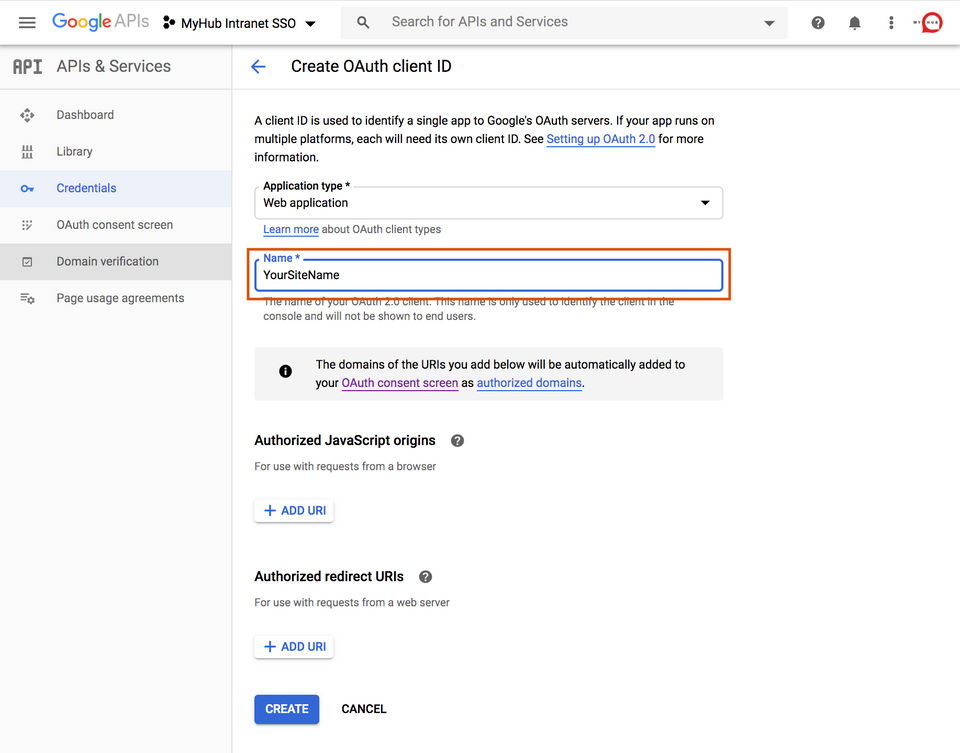Open the hamburger navigation menu
The height and width of the screenshot is (753, 960).
click(27, 22)
